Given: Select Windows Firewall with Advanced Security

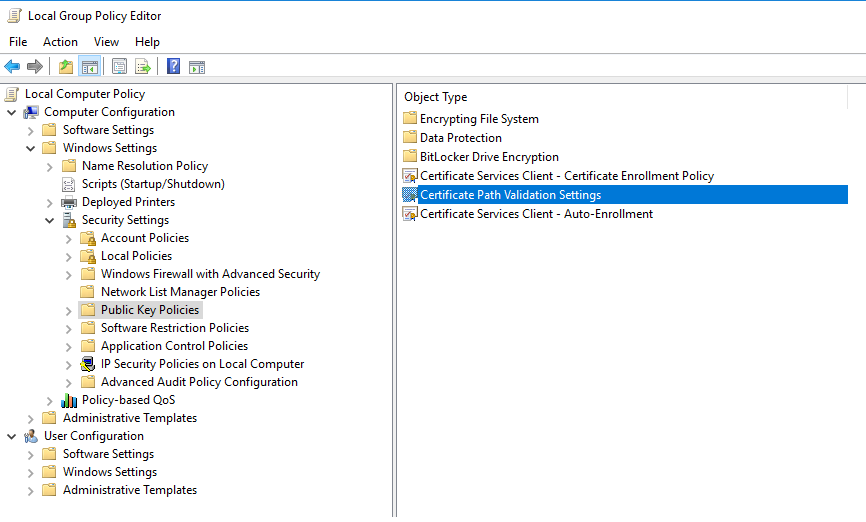Looking at the screenshot, I should [x=210, y=274].
